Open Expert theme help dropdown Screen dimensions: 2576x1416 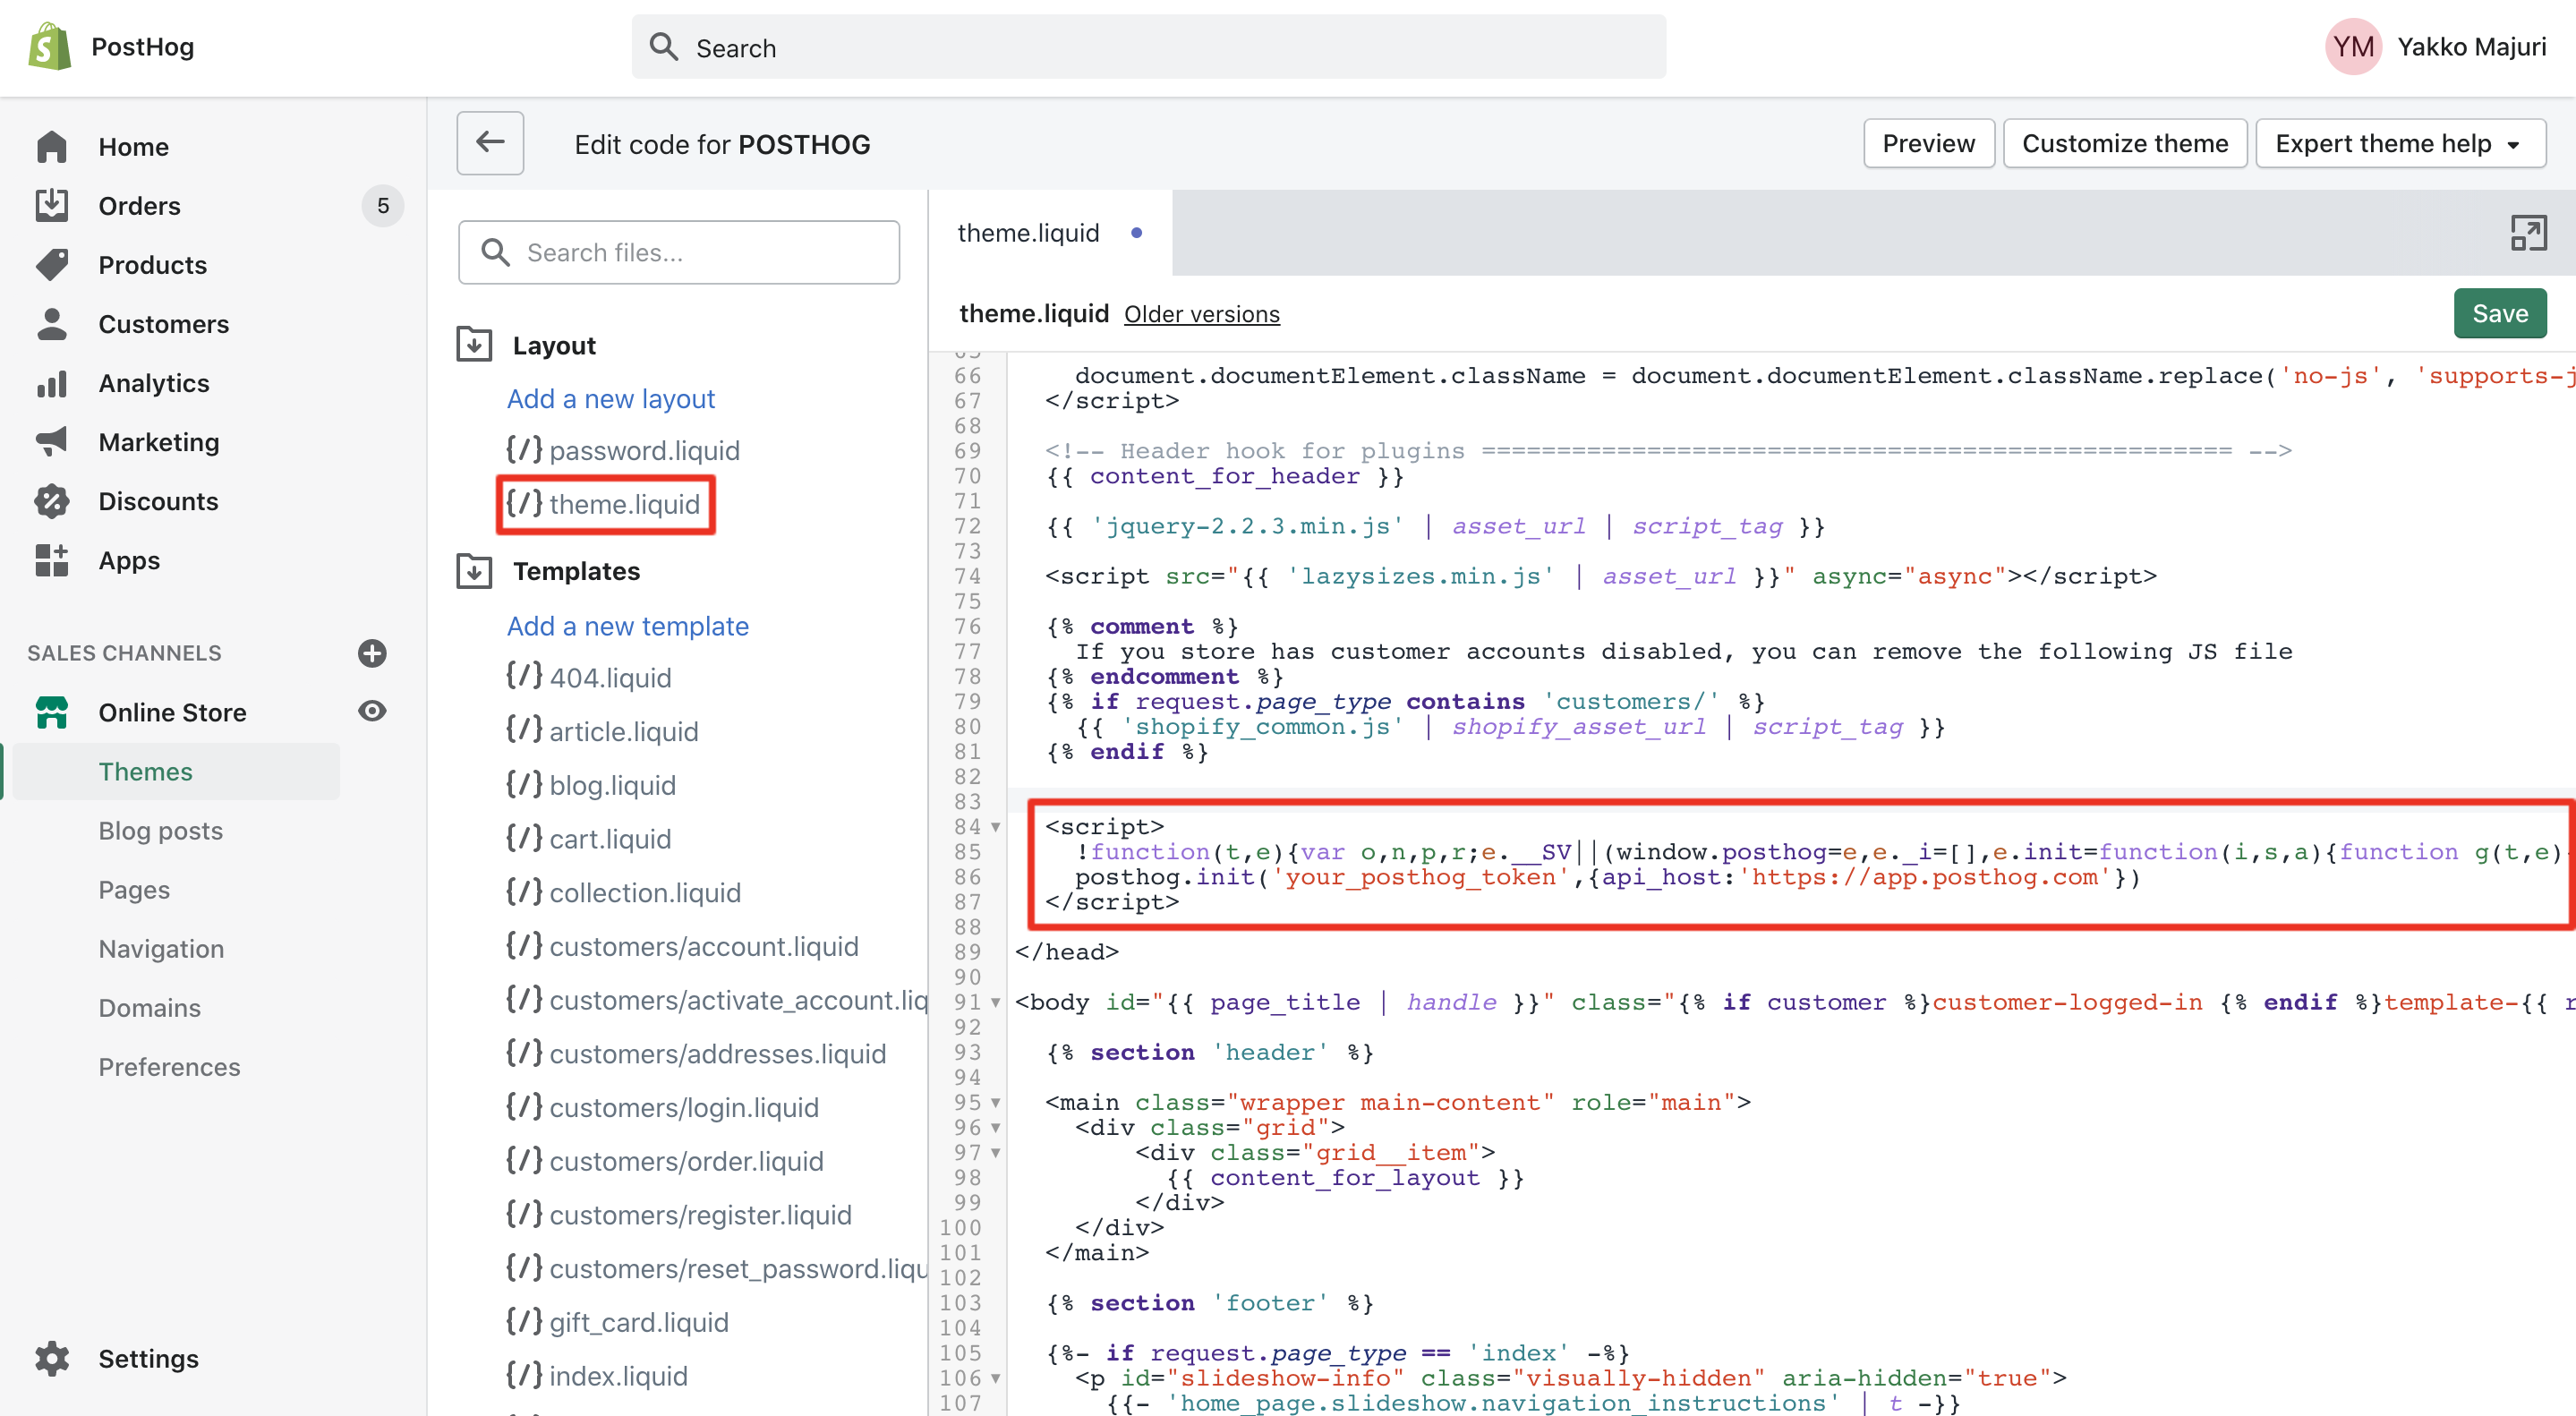click(2400, 143)
